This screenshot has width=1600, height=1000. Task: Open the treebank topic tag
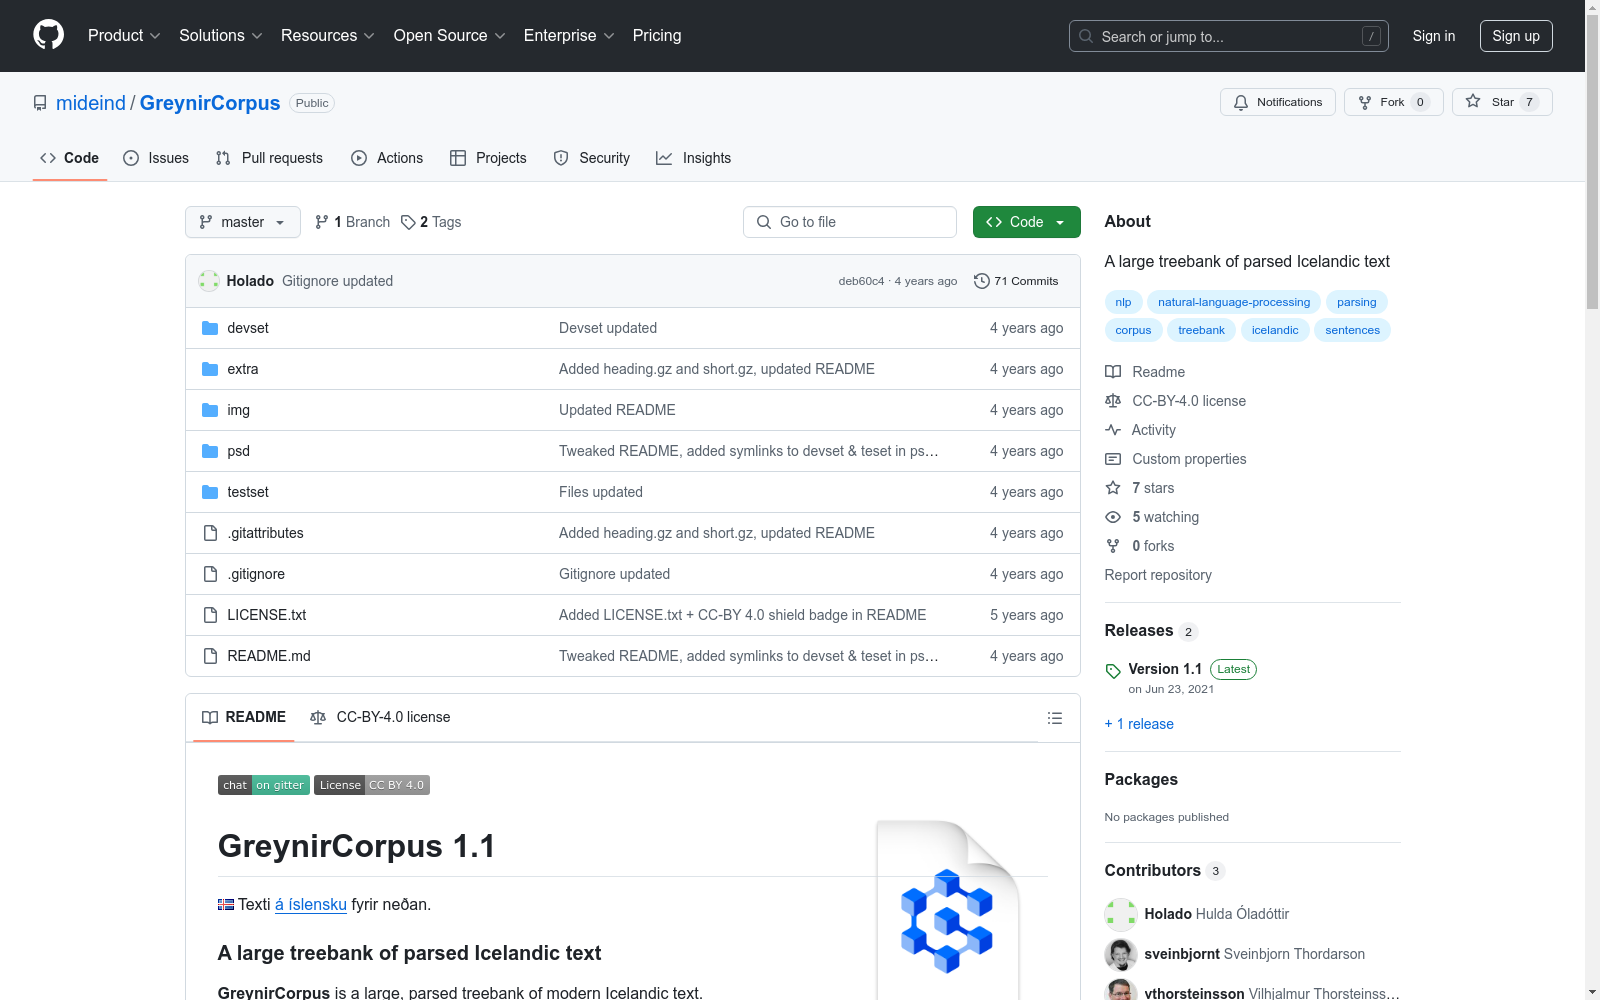coord(1201,330)
